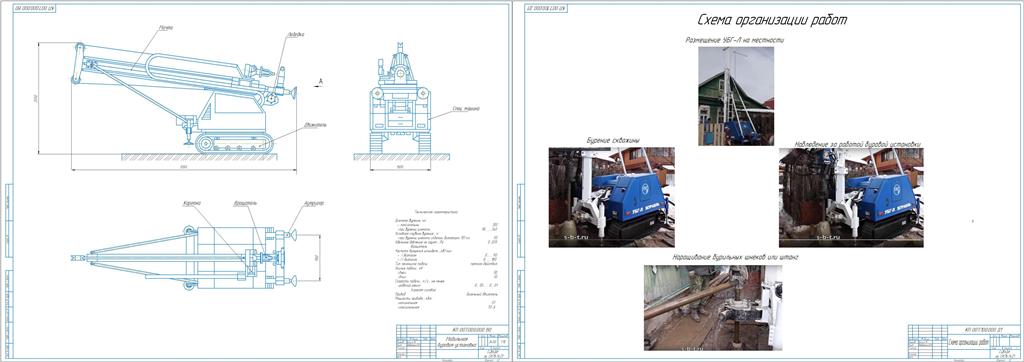The image size is (1024, 362).
Task: Click the 'Лебедка' callout label
Action: pos(295,35)
